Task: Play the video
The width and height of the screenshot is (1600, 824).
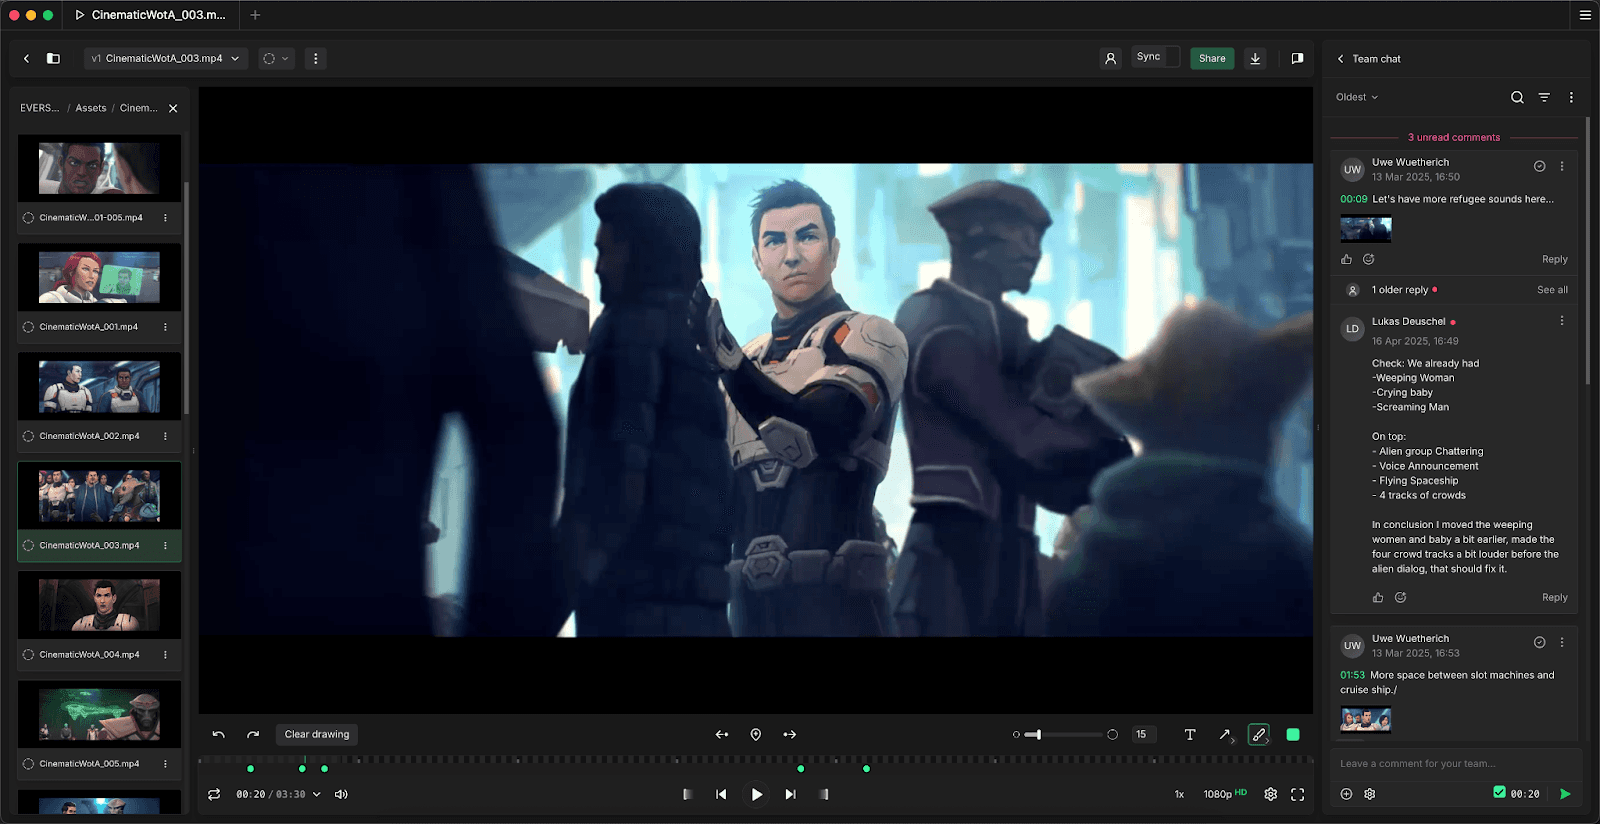Action: [x=757, y=794]
